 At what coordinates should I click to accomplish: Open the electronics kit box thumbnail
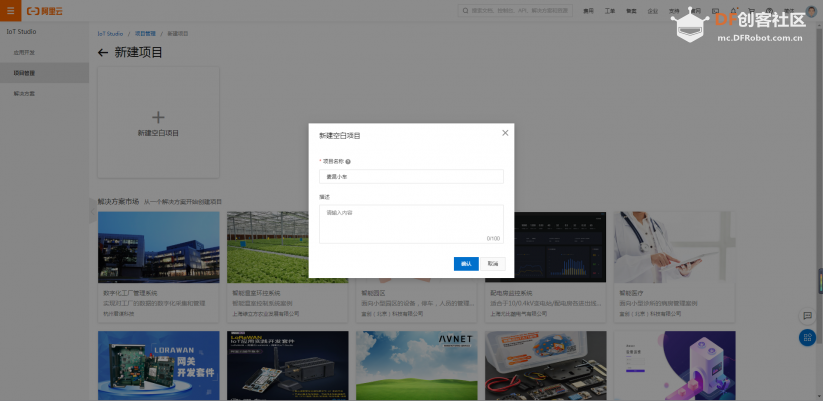click(546, 365)
